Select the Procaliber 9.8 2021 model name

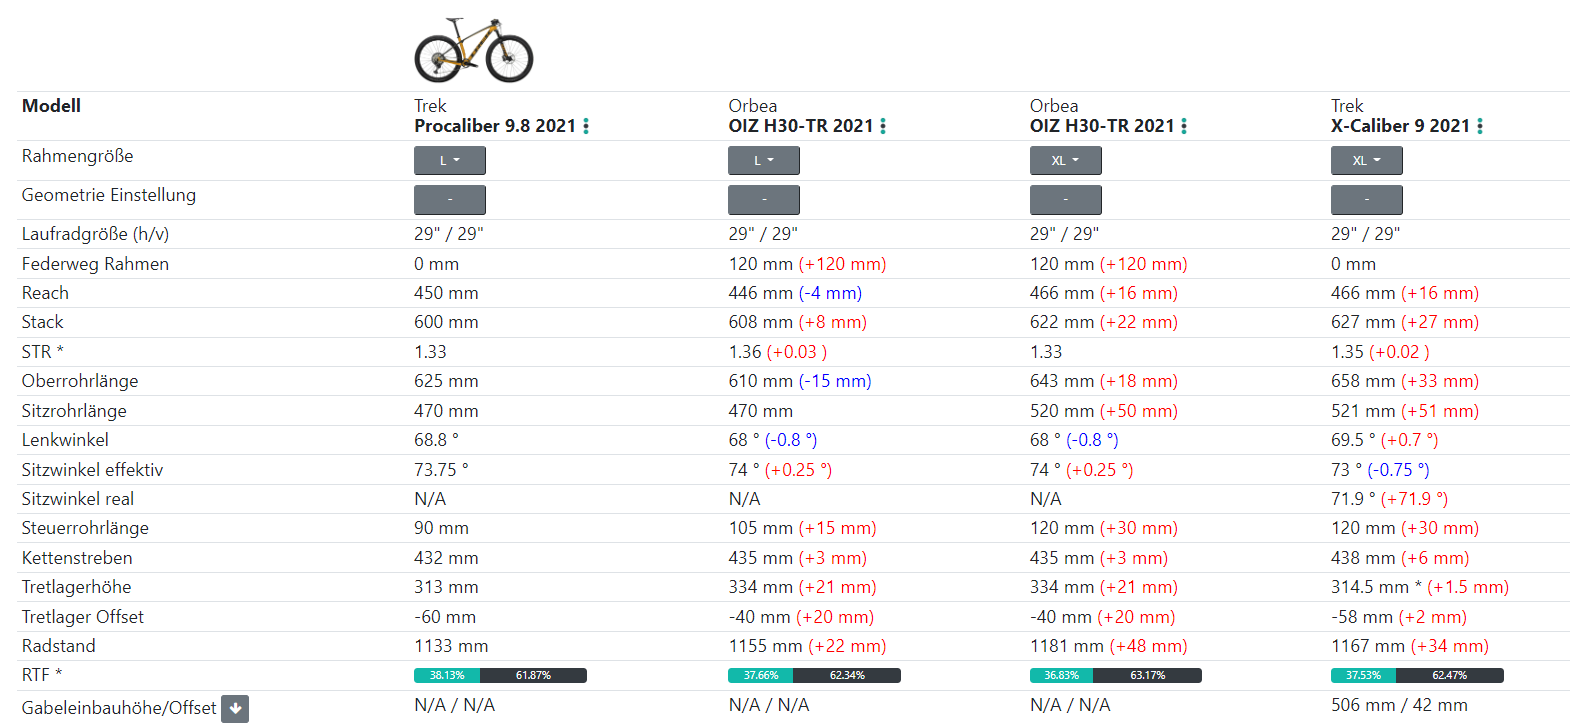[x=495, y=126]
